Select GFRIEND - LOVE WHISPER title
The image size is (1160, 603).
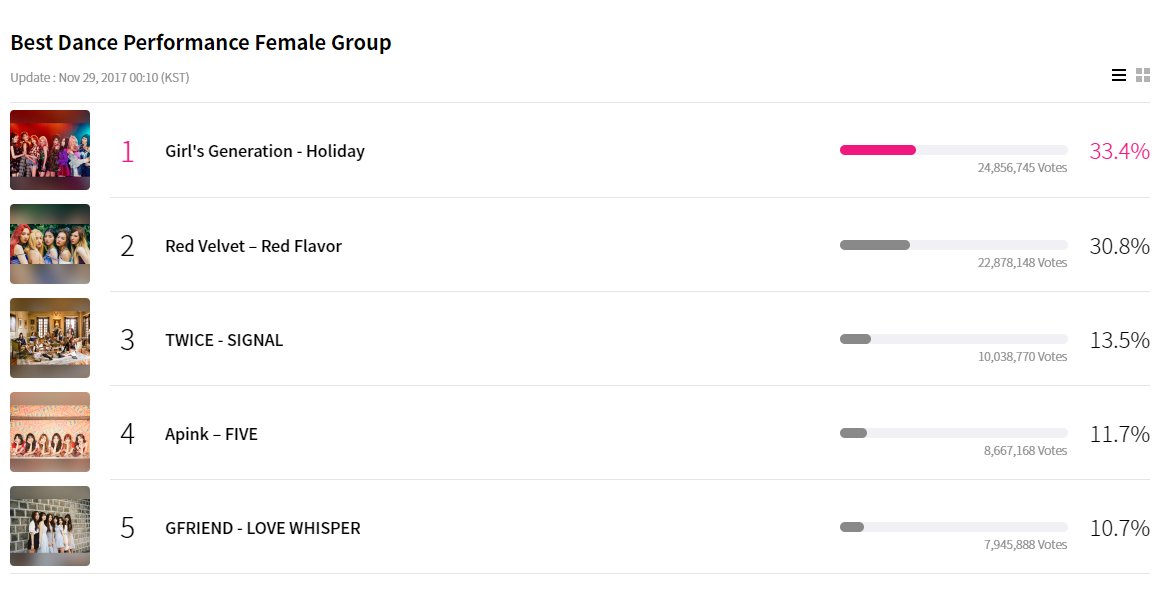(263, 528)
